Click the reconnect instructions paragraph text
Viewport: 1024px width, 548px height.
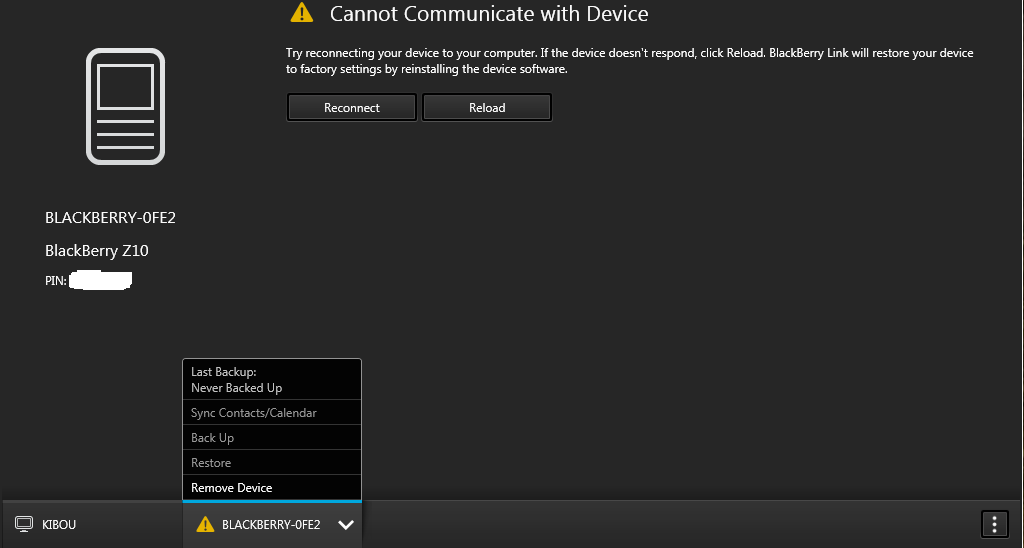[x=629, y=61]
